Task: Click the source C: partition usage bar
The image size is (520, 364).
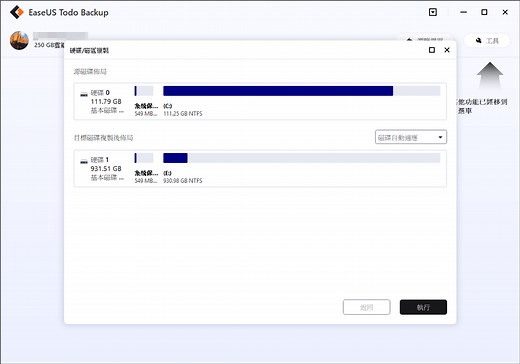Action: click(302, 91)
